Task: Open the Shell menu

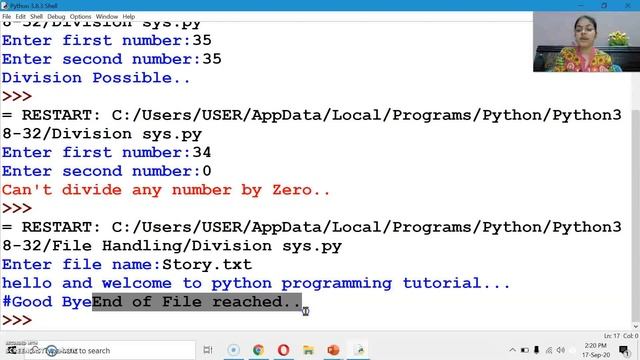Action: click(36, 17)
